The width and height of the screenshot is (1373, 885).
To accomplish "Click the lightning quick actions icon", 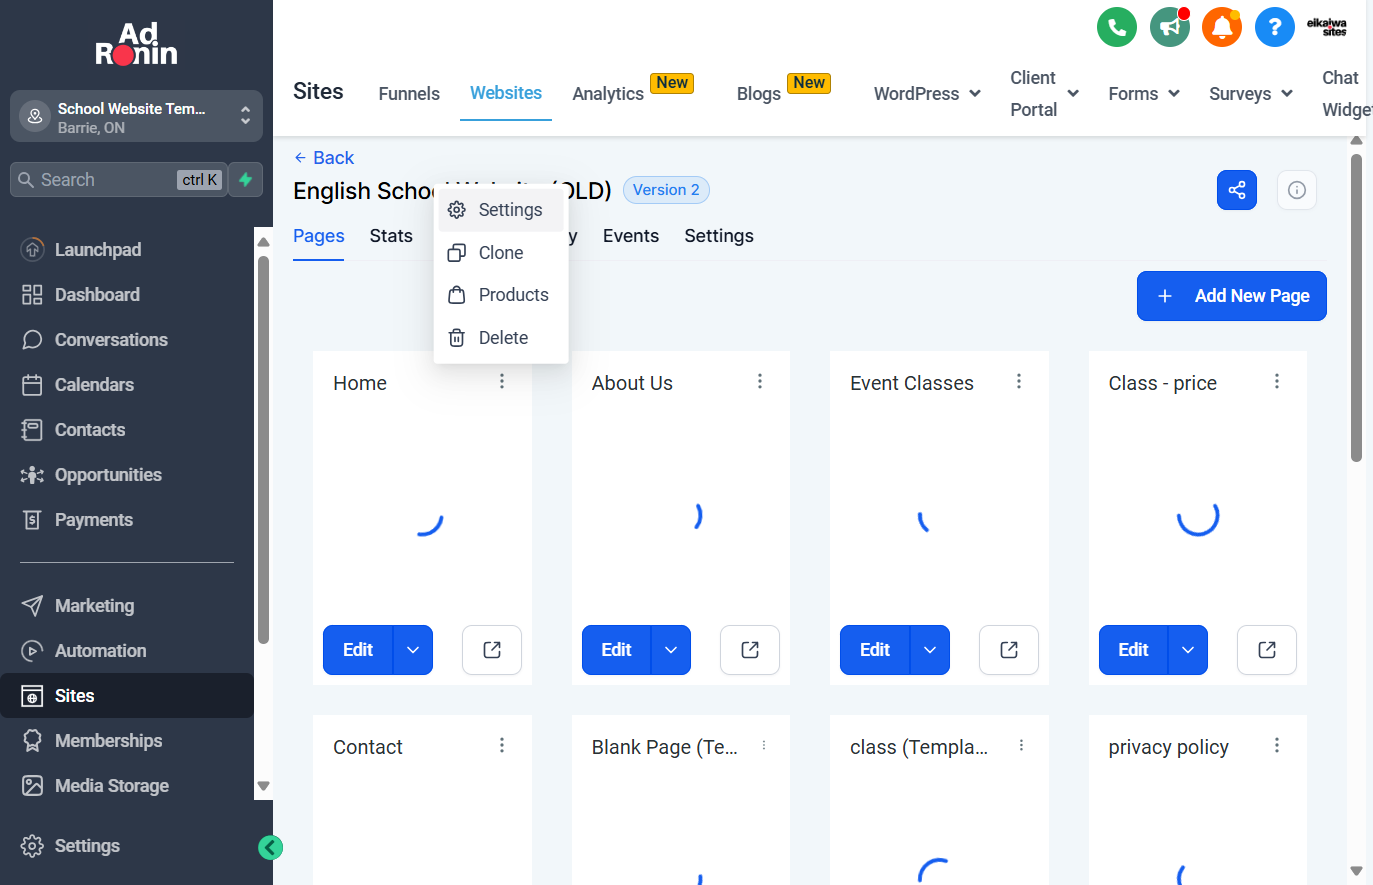I will (x=246, y=180).
